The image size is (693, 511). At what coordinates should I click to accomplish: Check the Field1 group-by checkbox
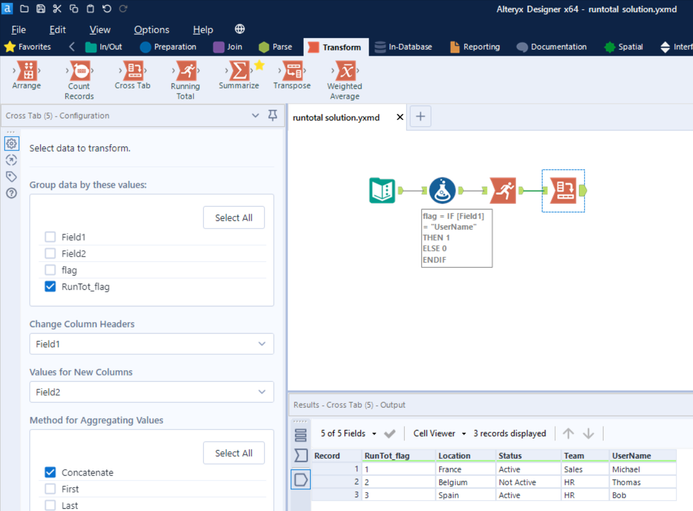coord(50,237)
